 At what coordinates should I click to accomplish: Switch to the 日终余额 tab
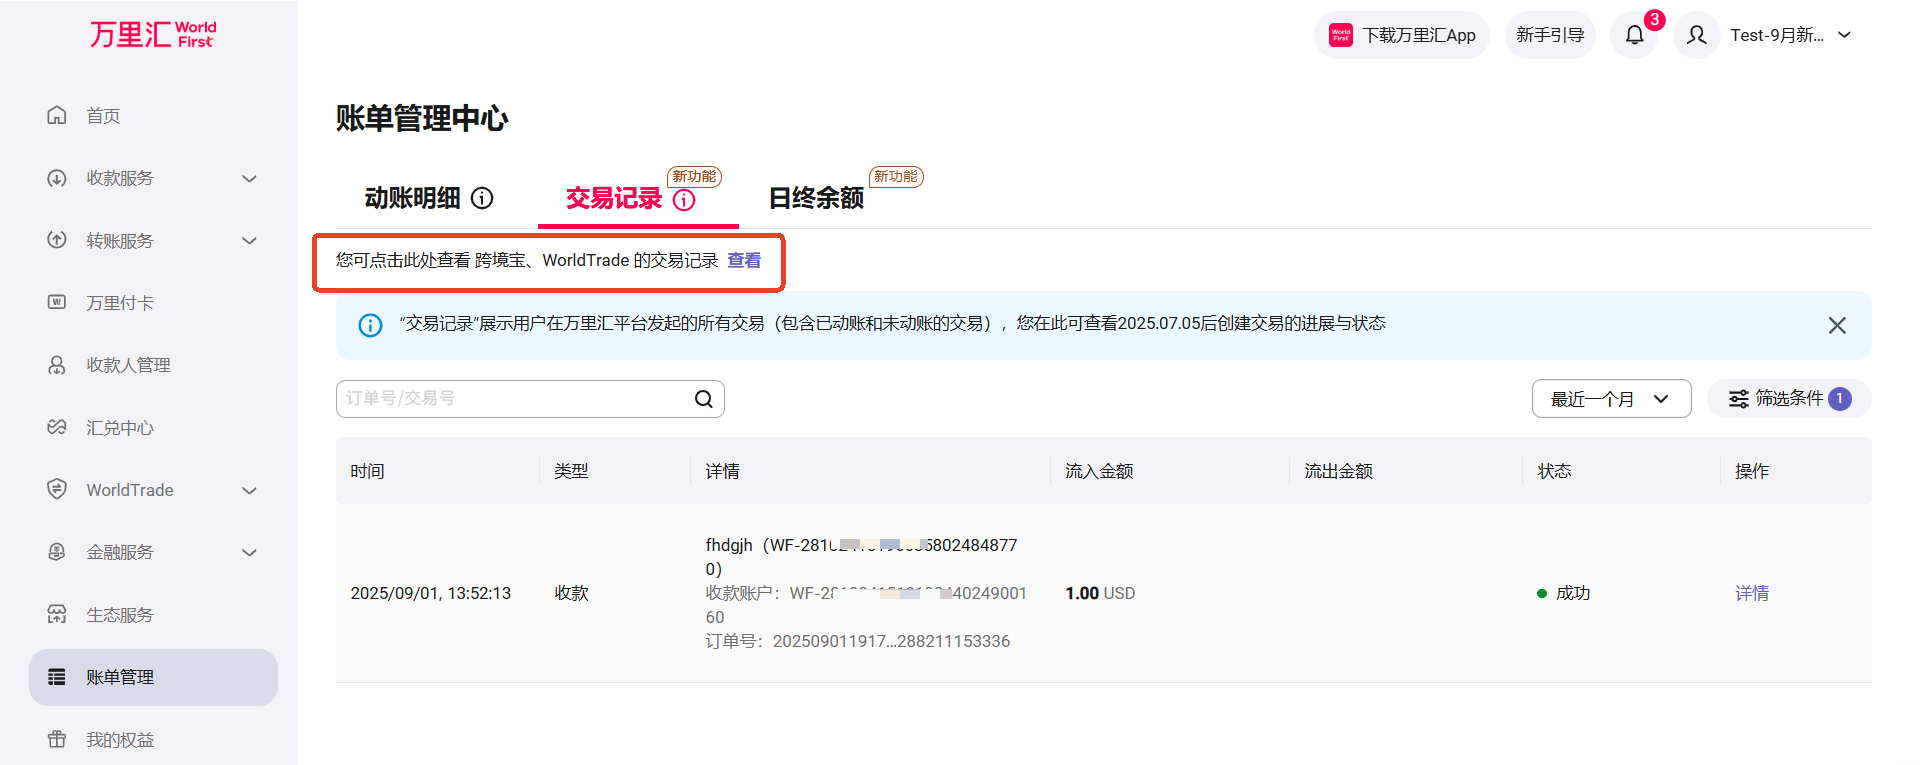(x=815, y=198)
